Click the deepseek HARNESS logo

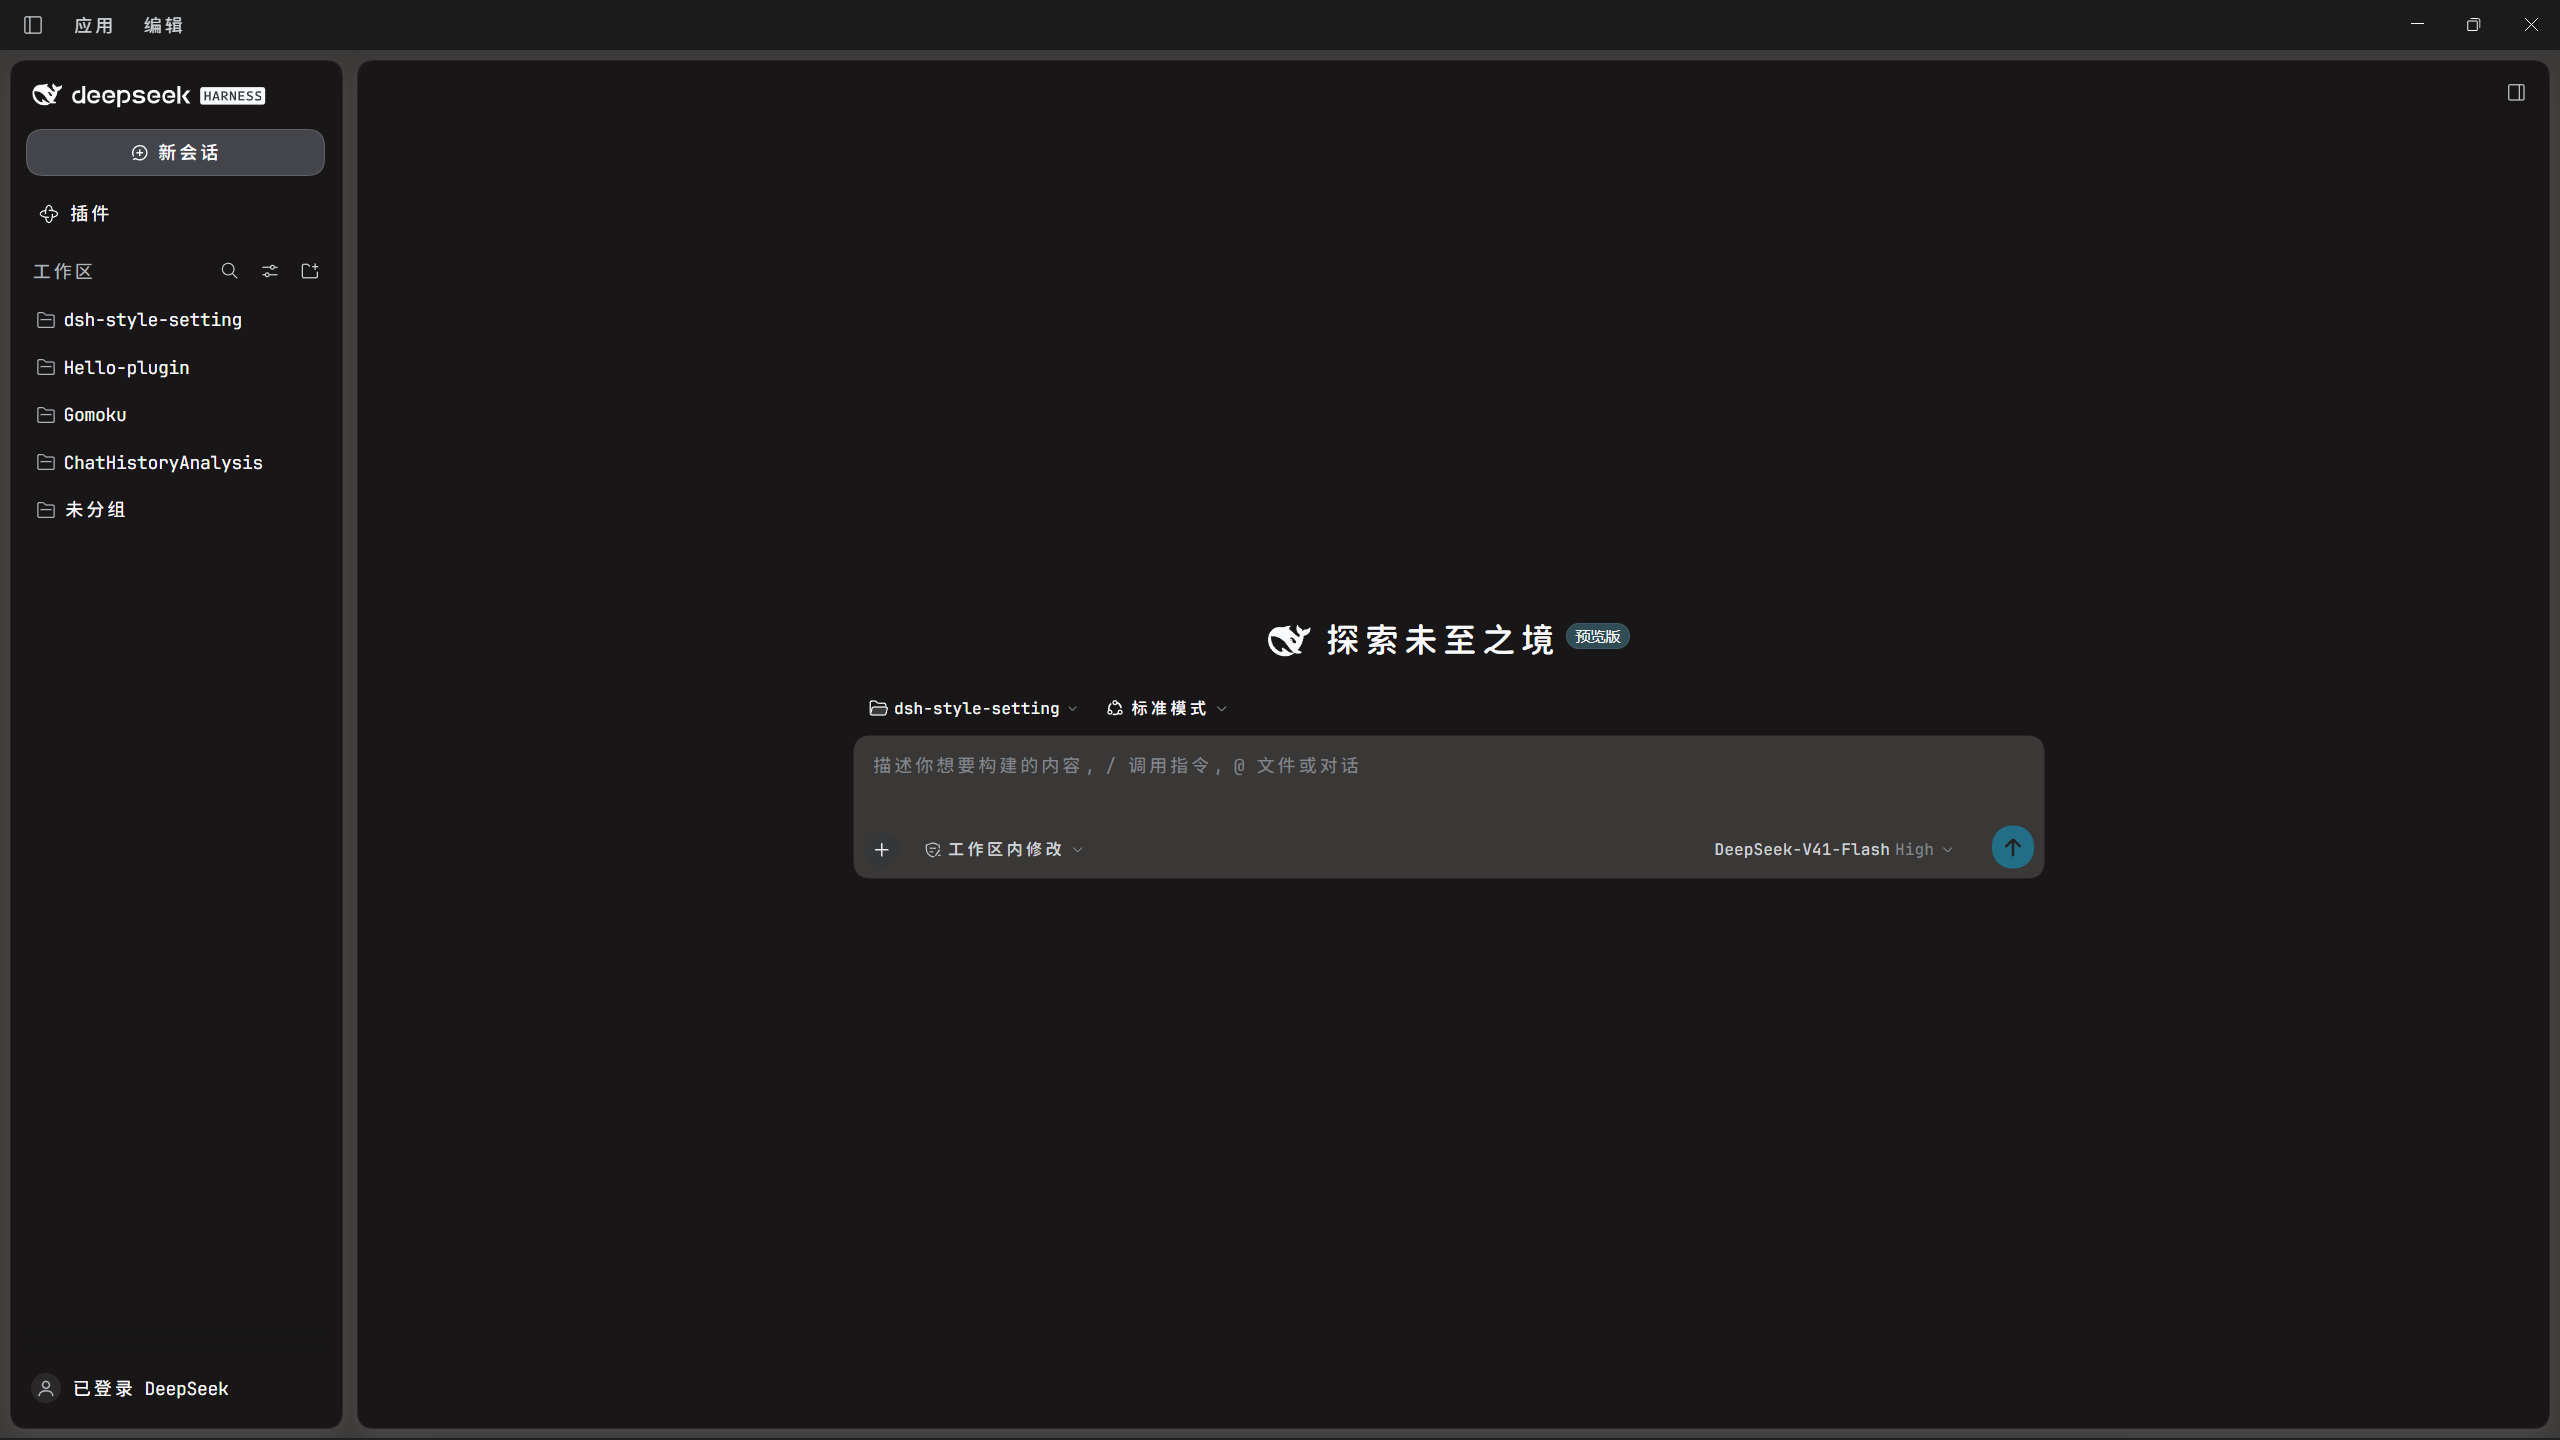click(149, 95)
